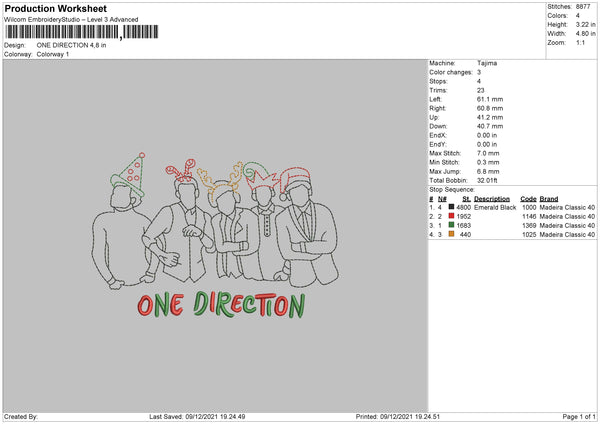Click the 'Emerald Black' description cell
This screenshot has width=600, height=424.
tap(495, 207)
